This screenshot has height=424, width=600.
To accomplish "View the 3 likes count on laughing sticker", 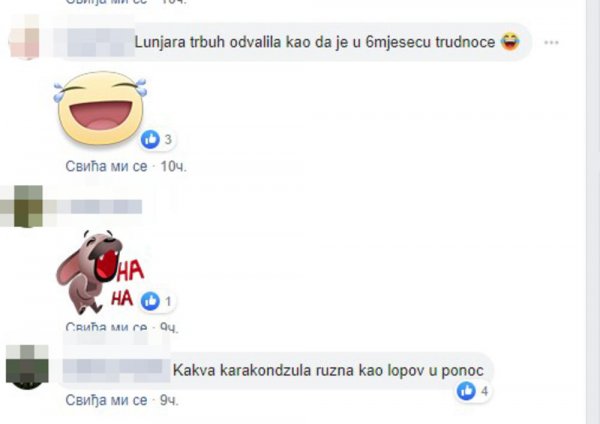I will (168, 140).
